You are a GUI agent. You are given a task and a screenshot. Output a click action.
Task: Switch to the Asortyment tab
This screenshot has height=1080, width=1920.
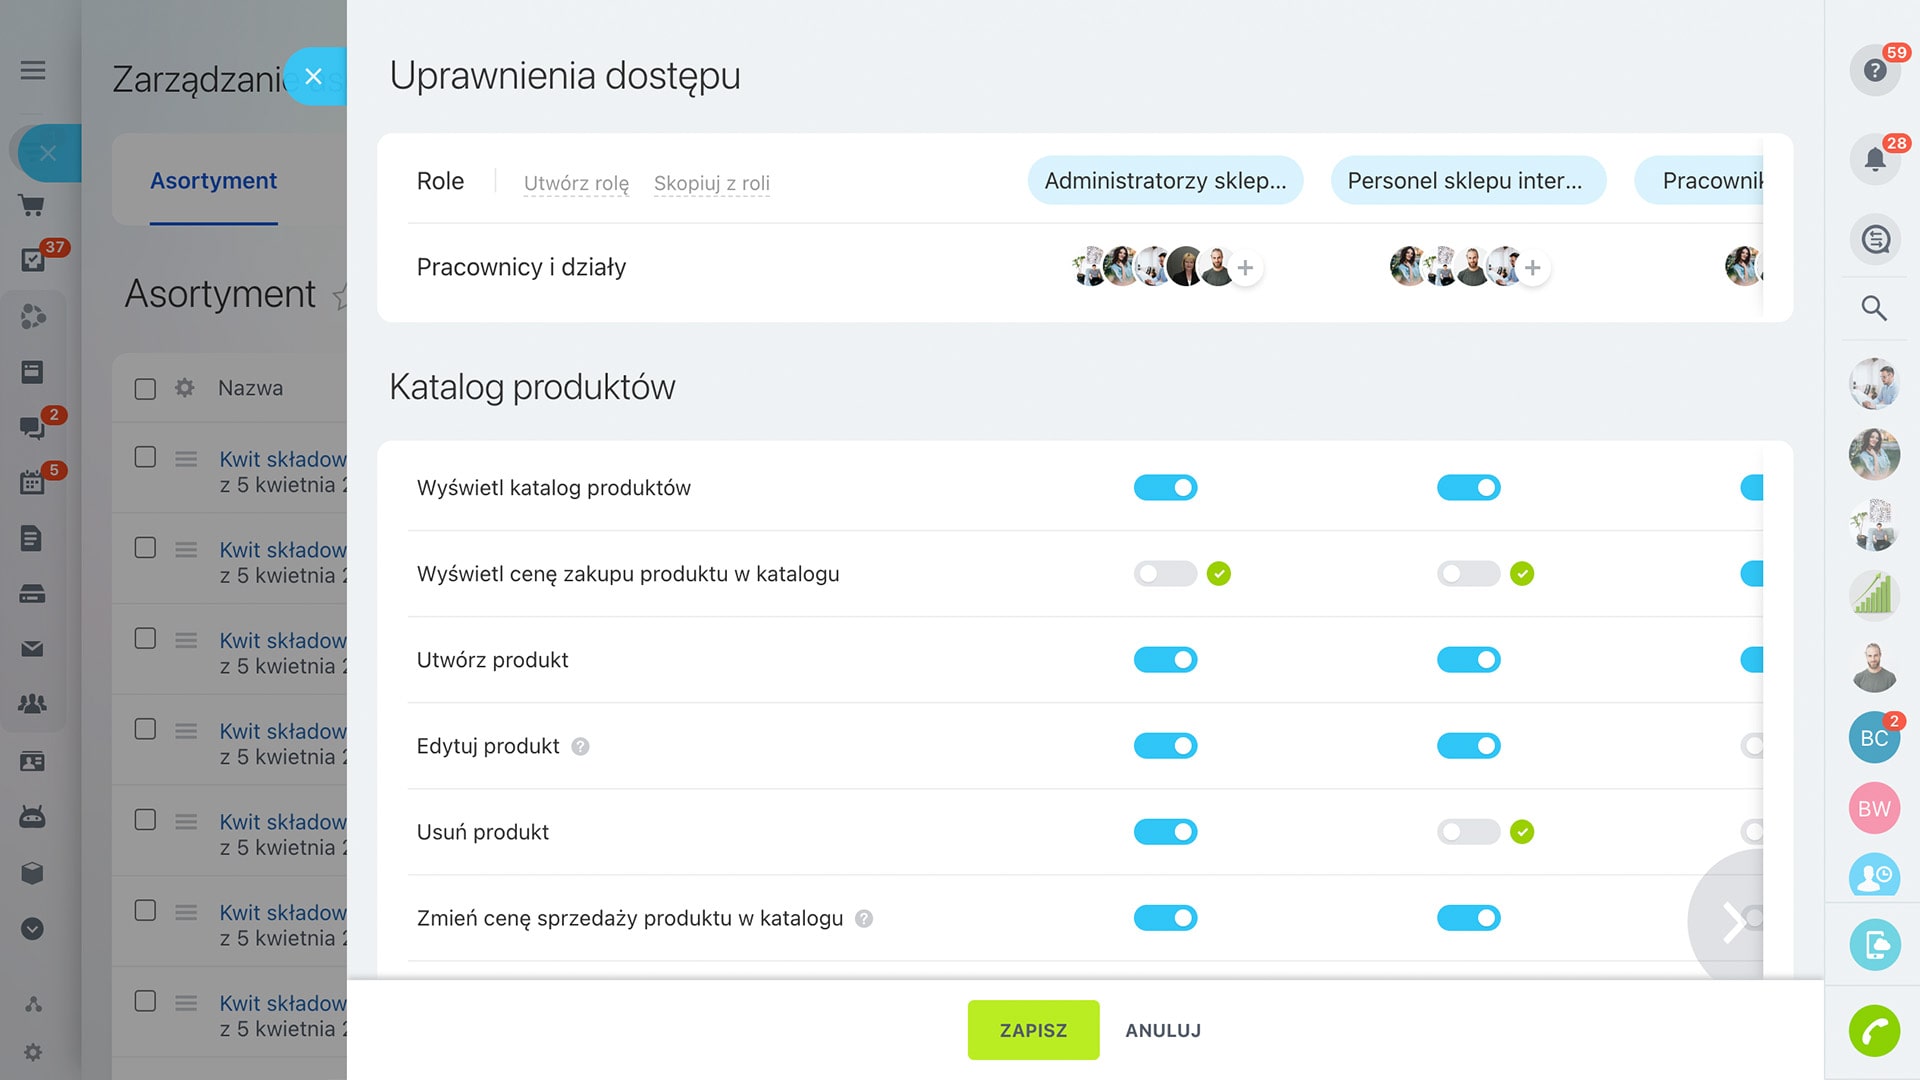tap(213, 181)
